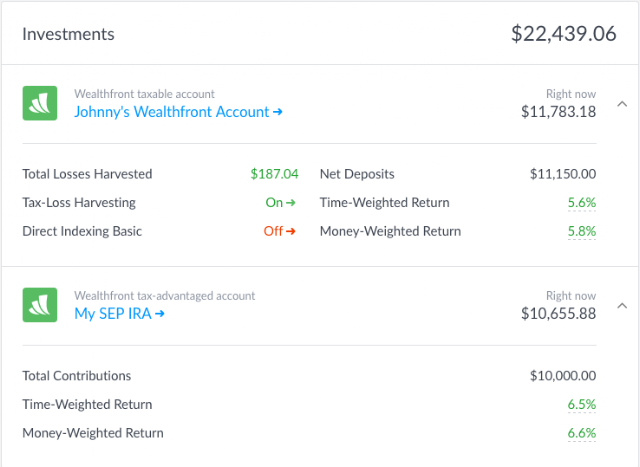Click the $10,655.88 SEP IRA balance
640x467 pixels.
558,314
